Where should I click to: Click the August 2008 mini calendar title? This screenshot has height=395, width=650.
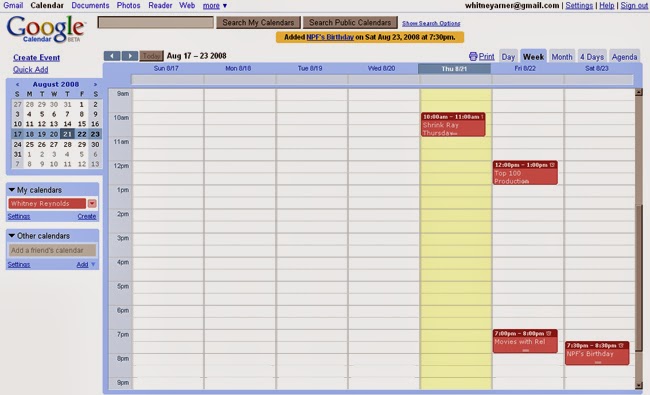56,84
